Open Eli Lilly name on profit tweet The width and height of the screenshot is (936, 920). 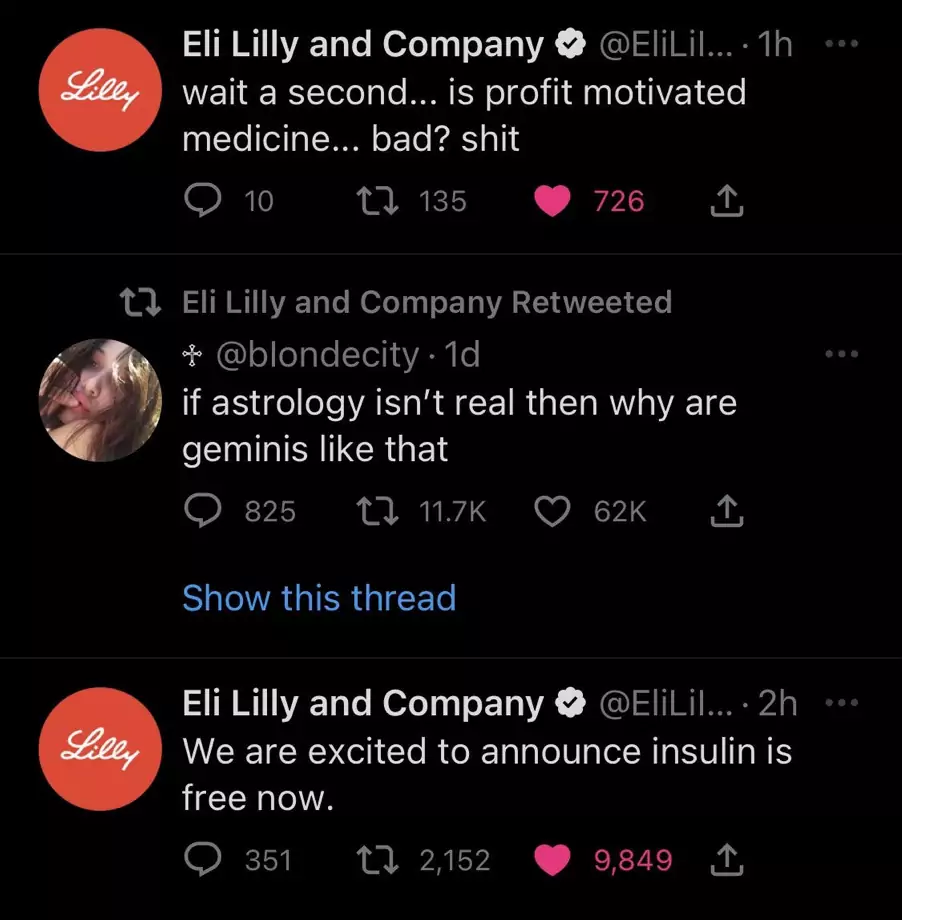(x=362, y=44)
